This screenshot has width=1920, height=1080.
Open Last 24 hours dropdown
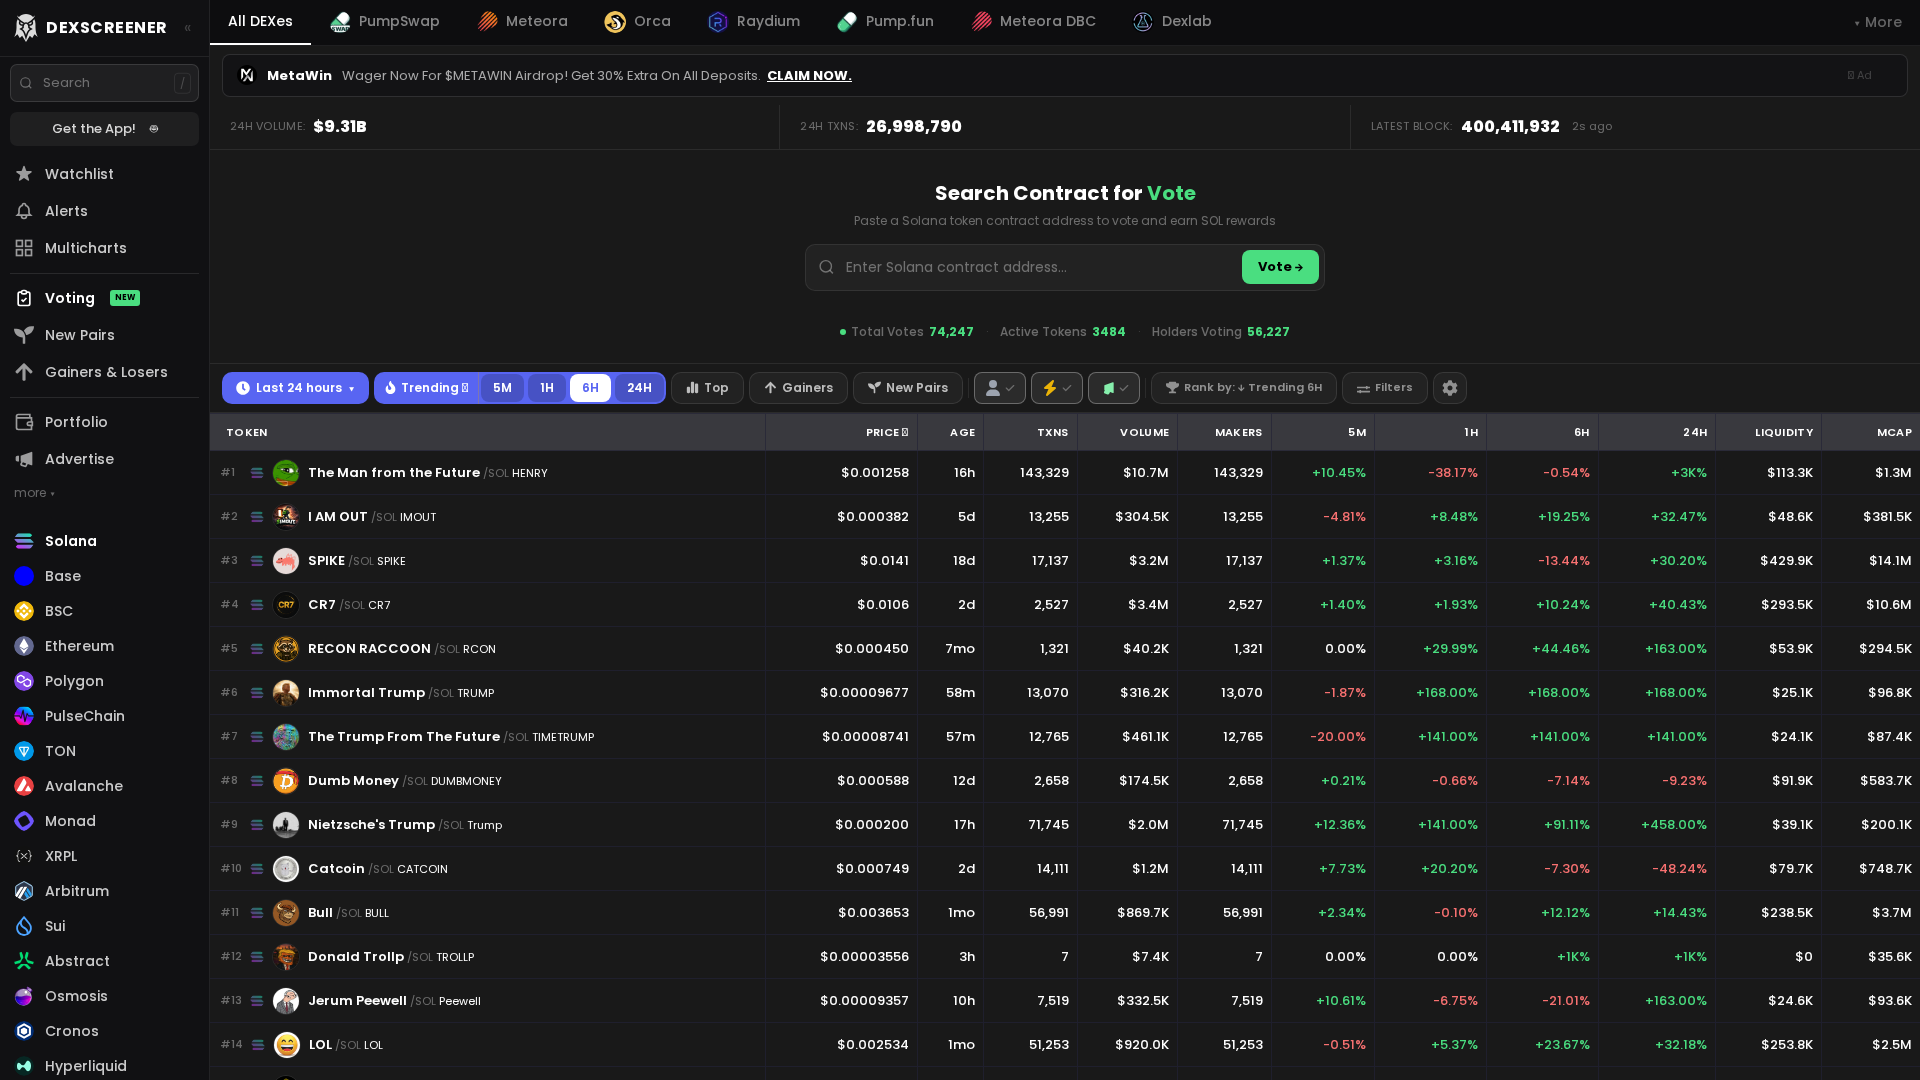point(295,388)
